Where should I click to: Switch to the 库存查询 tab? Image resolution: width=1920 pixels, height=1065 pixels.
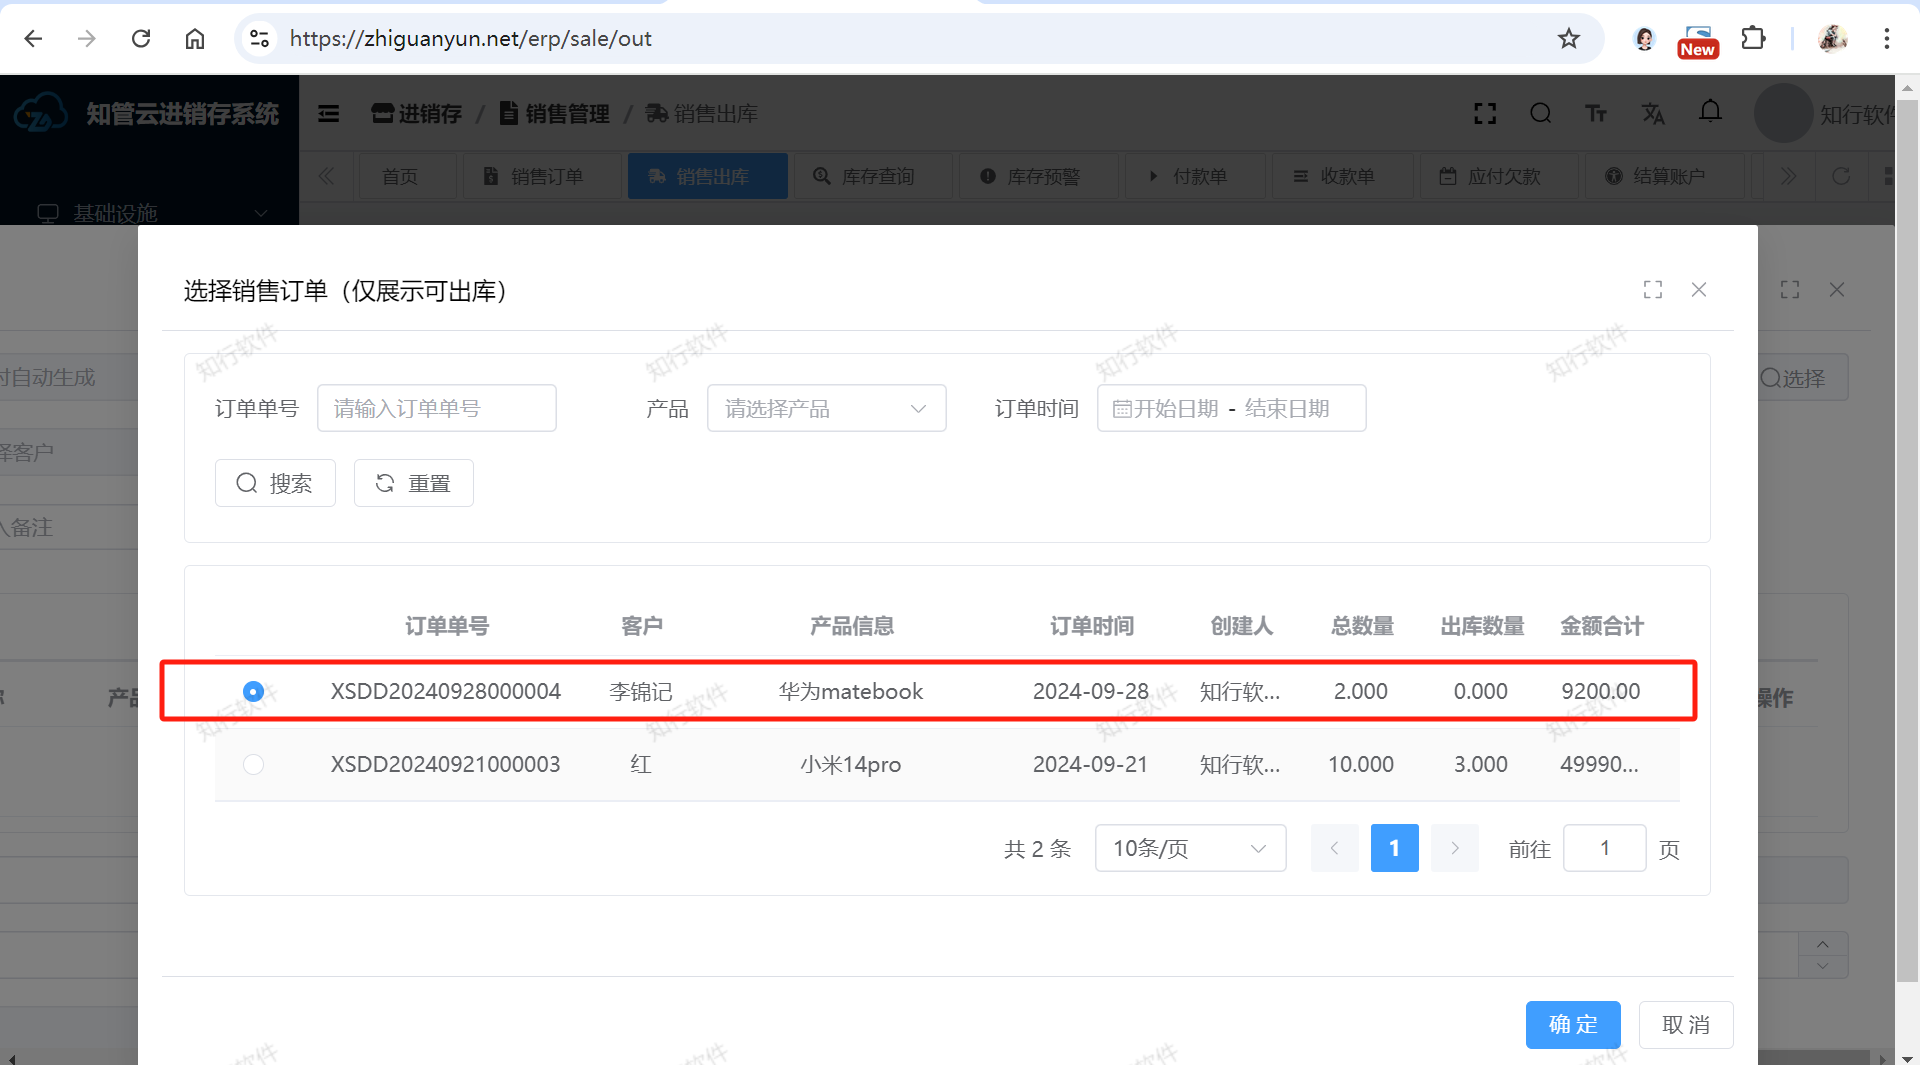(865, 177)
